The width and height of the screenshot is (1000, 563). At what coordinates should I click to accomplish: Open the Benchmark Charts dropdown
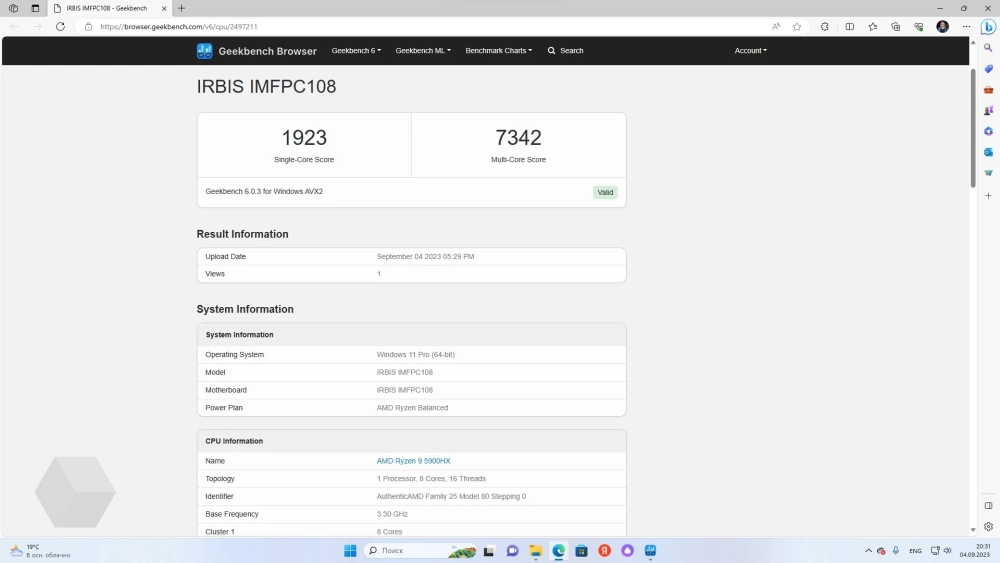click(498, 51)
